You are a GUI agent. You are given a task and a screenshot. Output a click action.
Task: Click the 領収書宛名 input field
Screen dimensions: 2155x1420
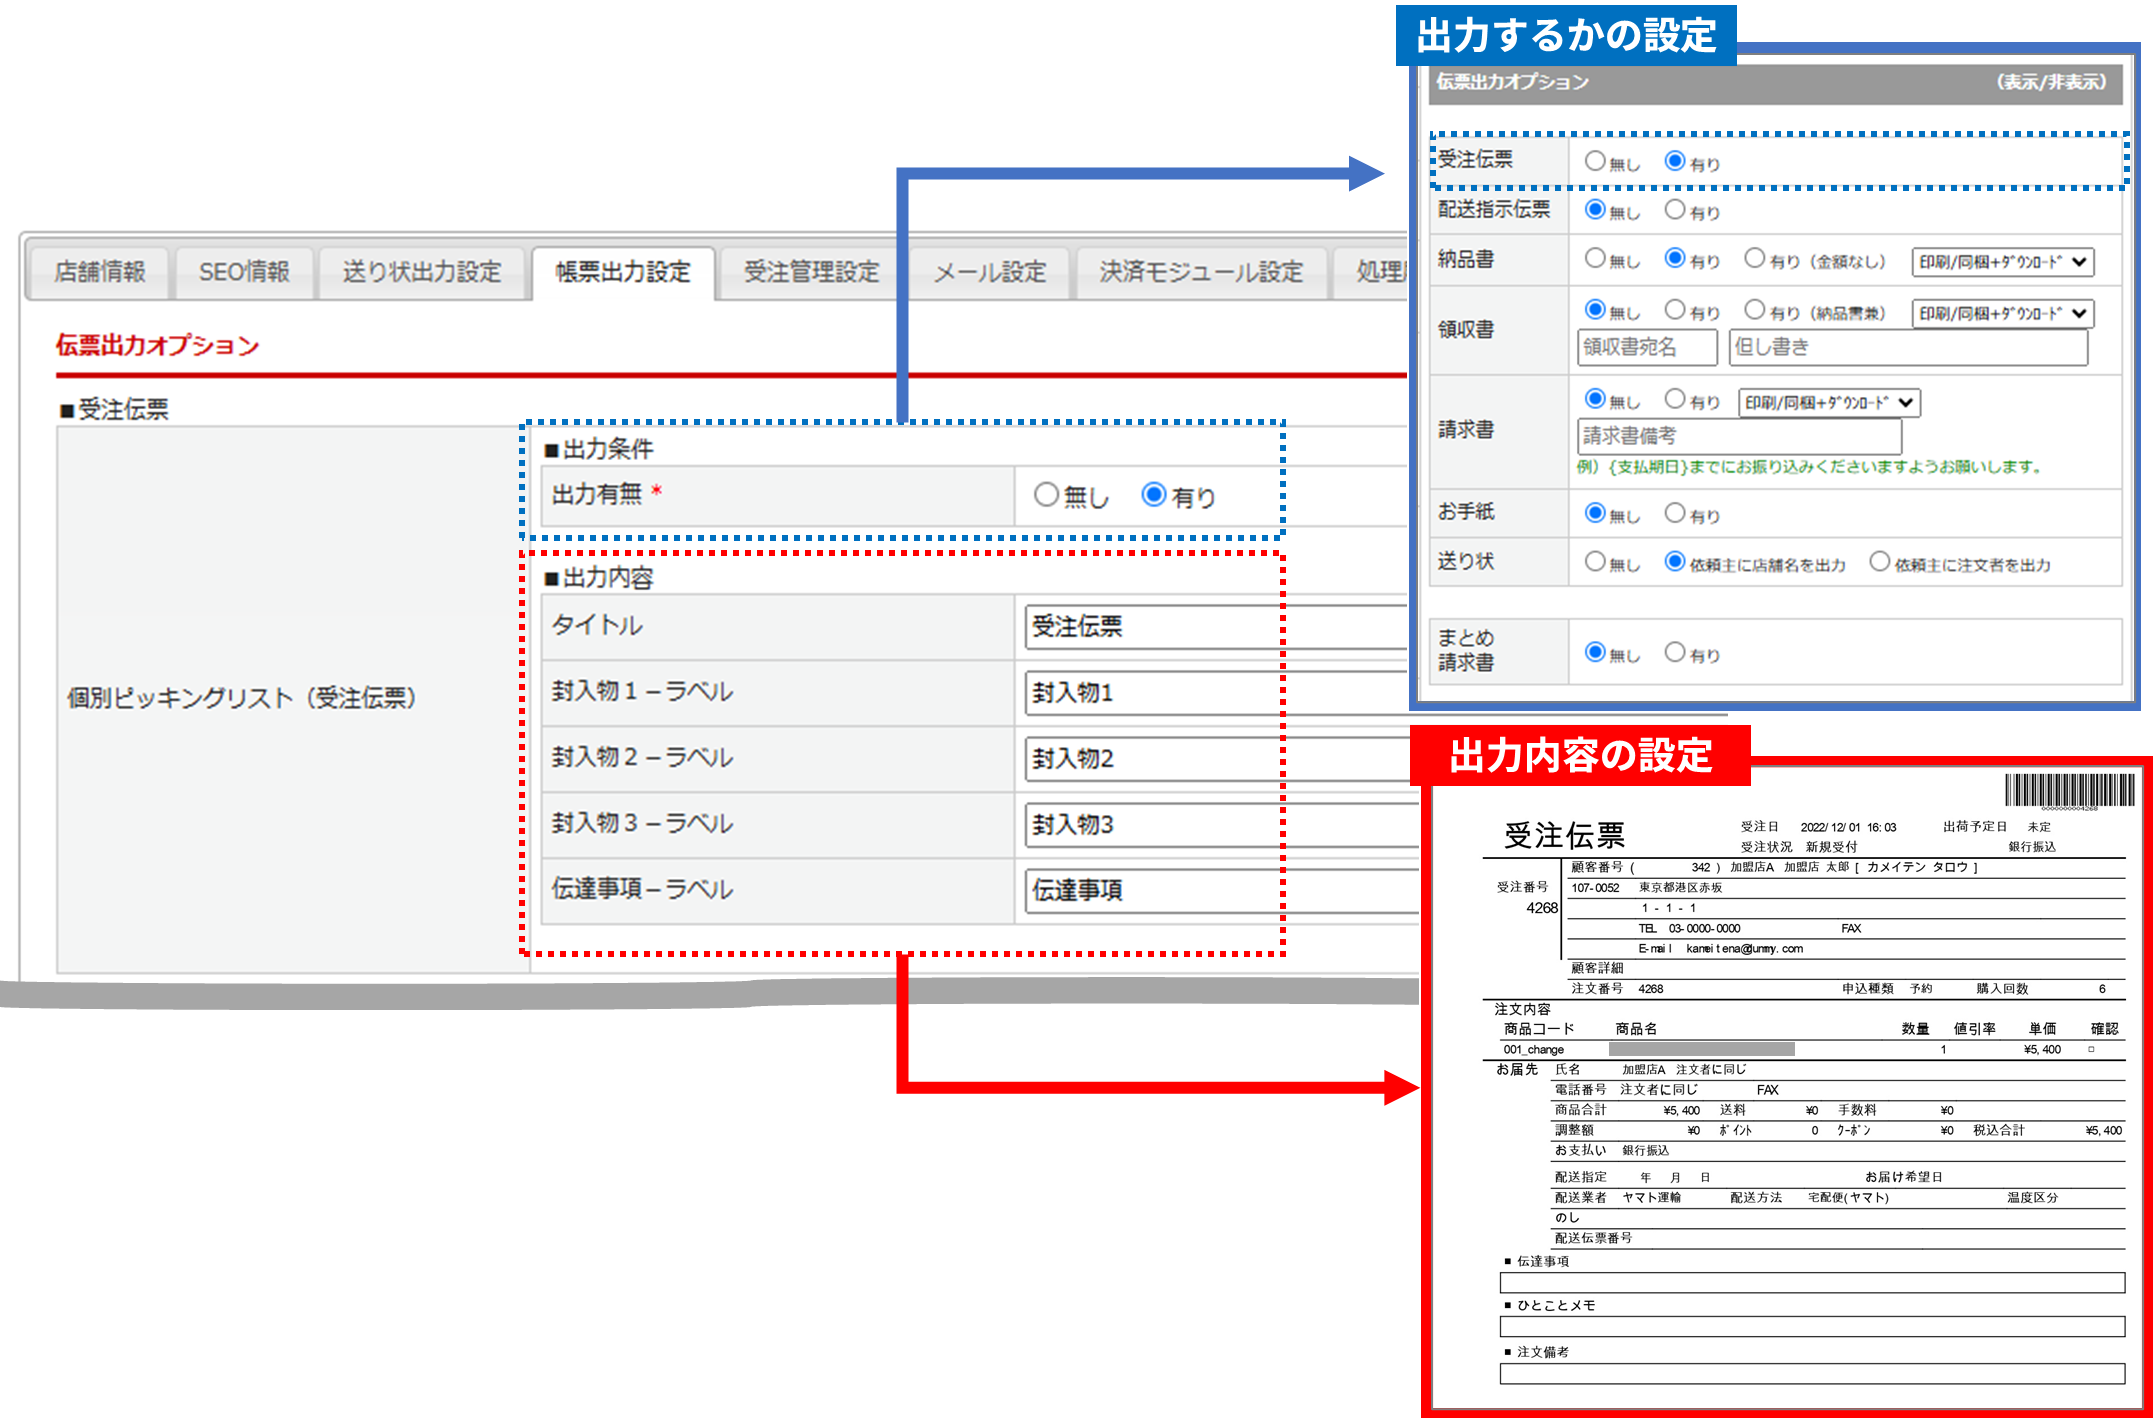pos(1647,347)
